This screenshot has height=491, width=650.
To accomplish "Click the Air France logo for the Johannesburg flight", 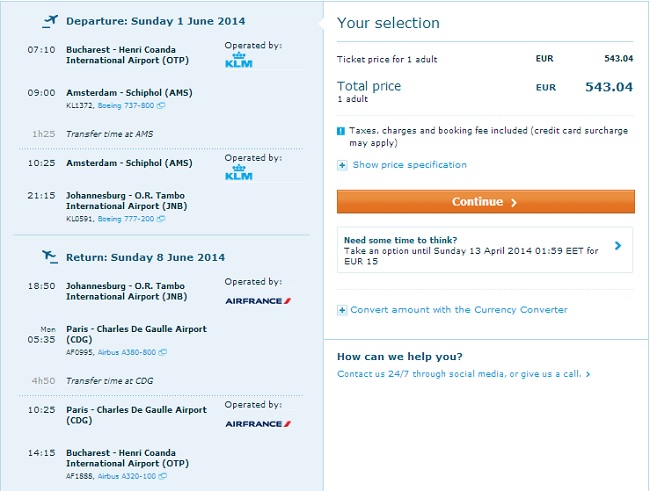I will [x=258, y=300].
